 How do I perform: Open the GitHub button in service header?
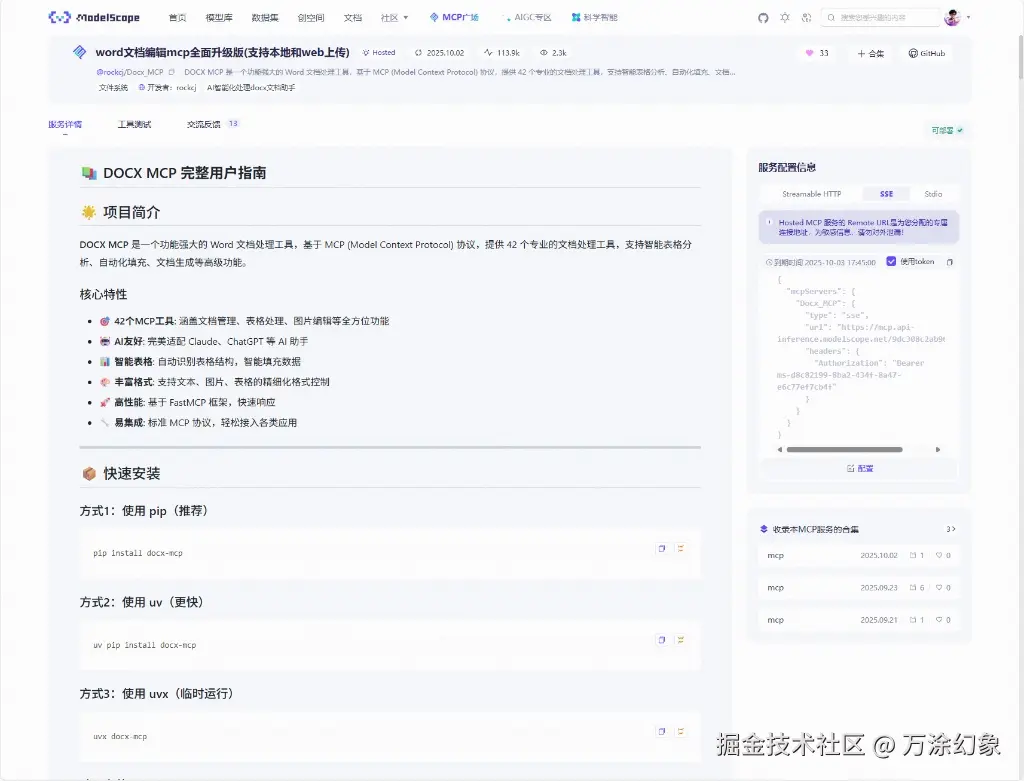click(x=927, y=54)
